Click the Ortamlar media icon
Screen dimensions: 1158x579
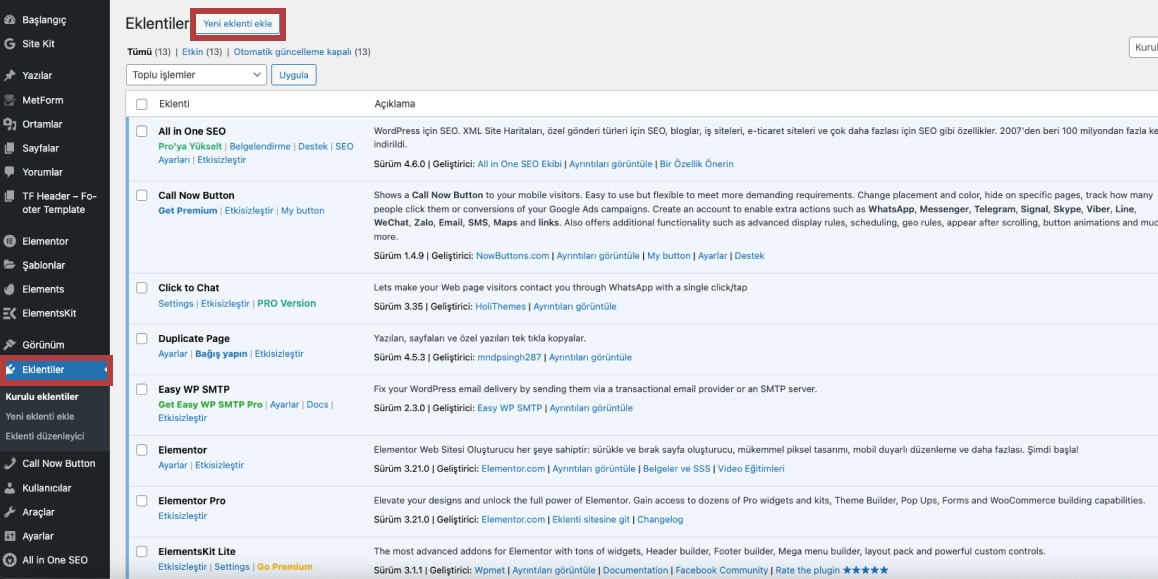click(10, 124)
